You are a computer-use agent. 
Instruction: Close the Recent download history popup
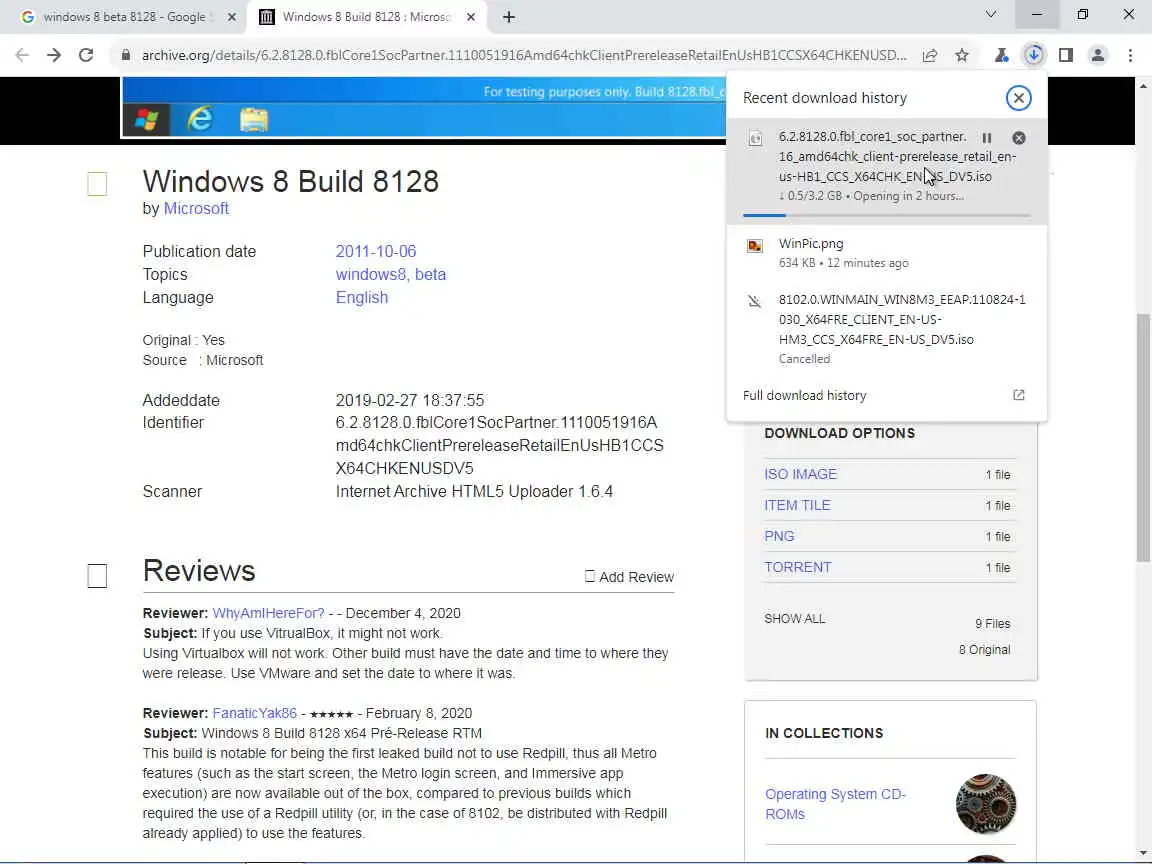coord(1018,98)
